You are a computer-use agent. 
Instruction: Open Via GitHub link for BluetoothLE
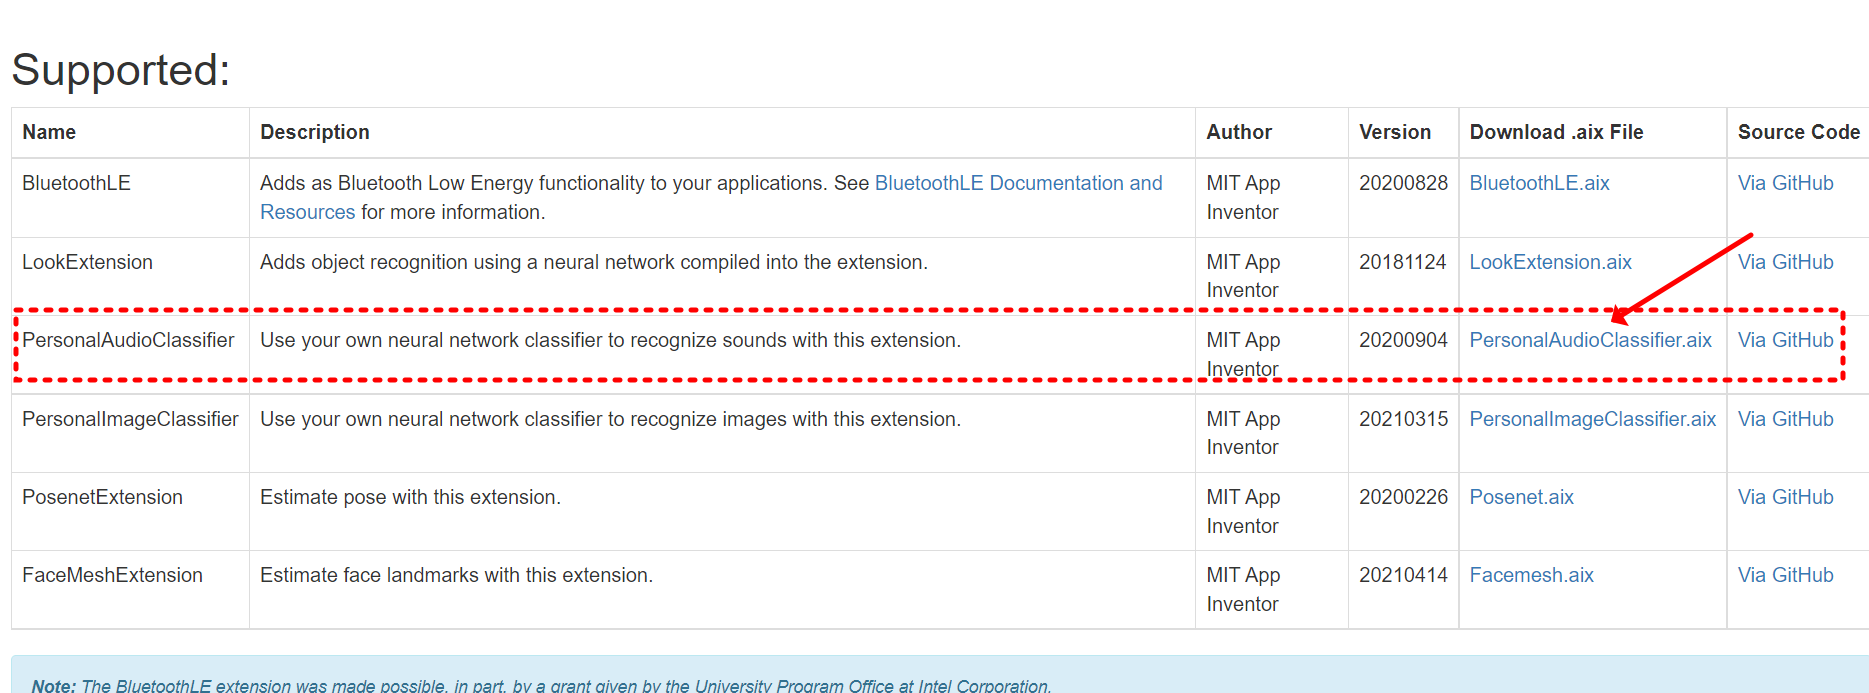pyautogui.click(x=1785, y=184)
